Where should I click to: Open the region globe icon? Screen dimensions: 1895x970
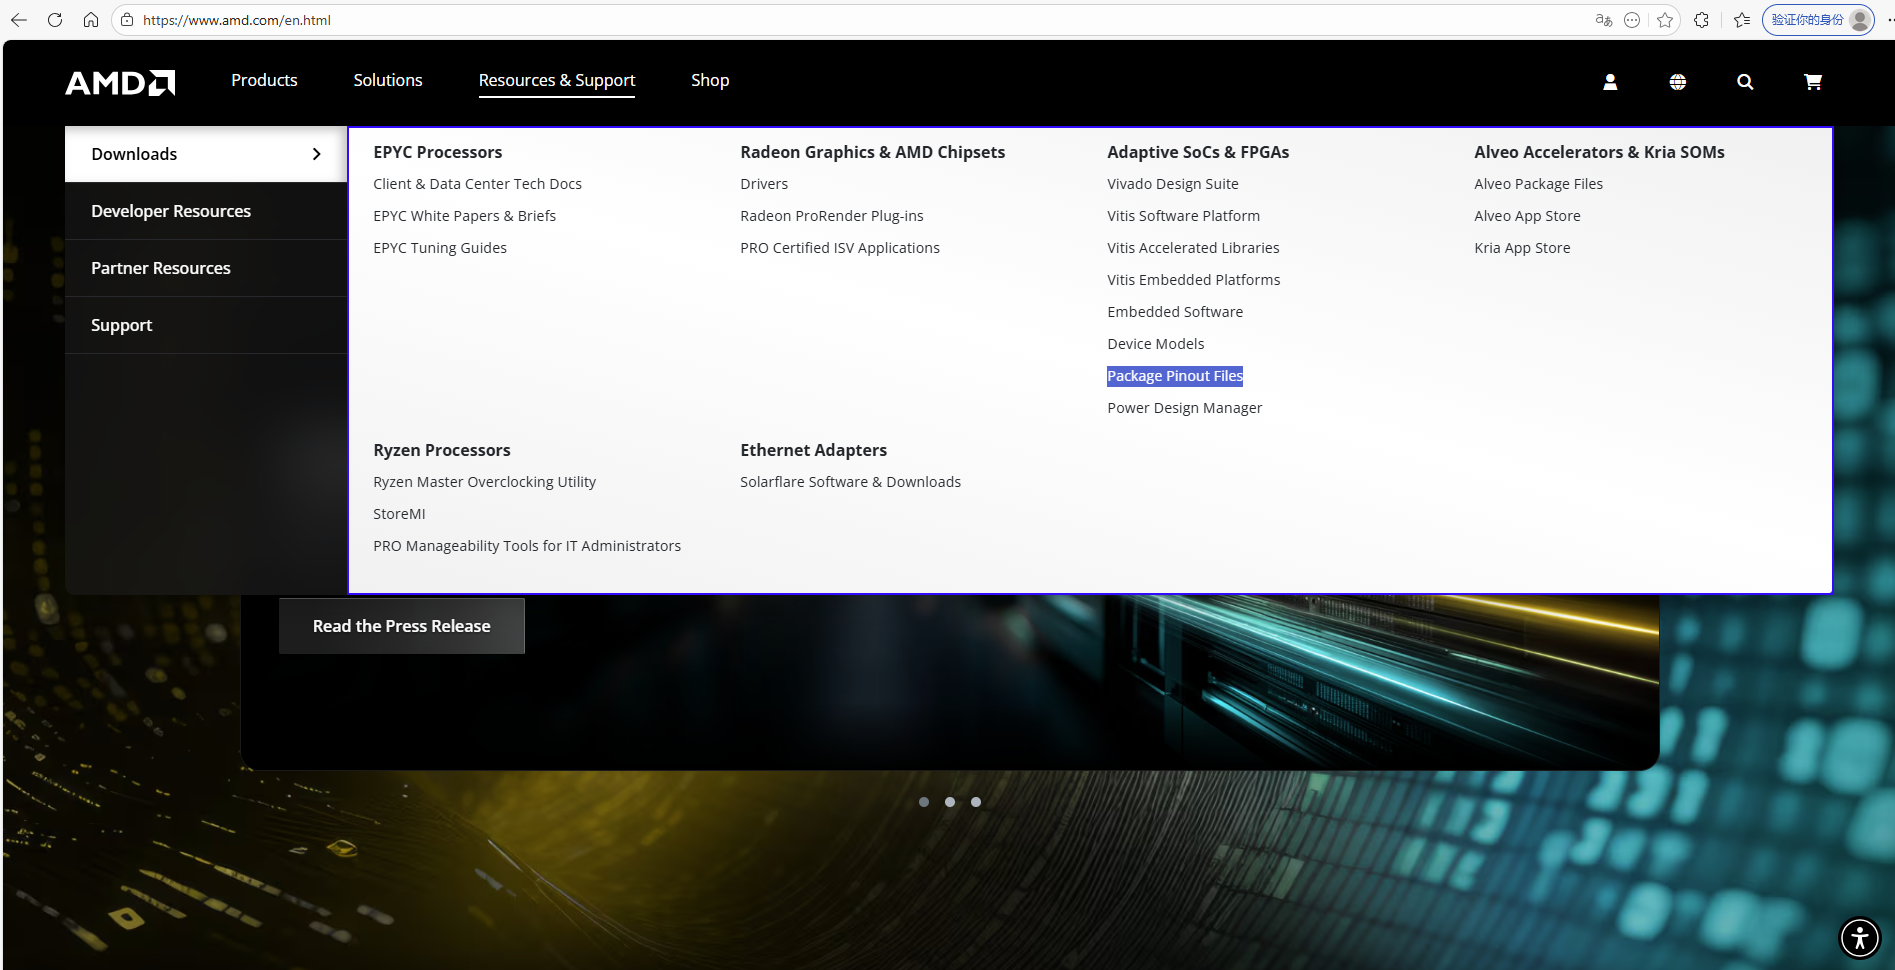point(1678,82)
